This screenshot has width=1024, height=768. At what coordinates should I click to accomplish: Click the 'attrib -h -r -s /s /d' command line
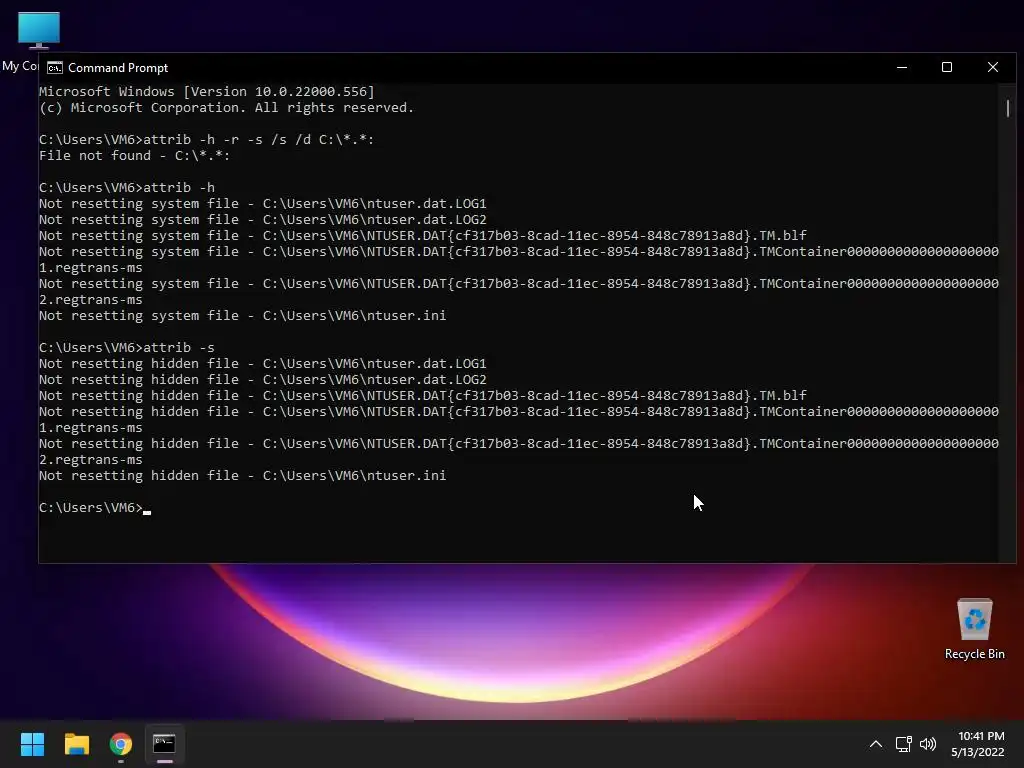click(206, 140)
